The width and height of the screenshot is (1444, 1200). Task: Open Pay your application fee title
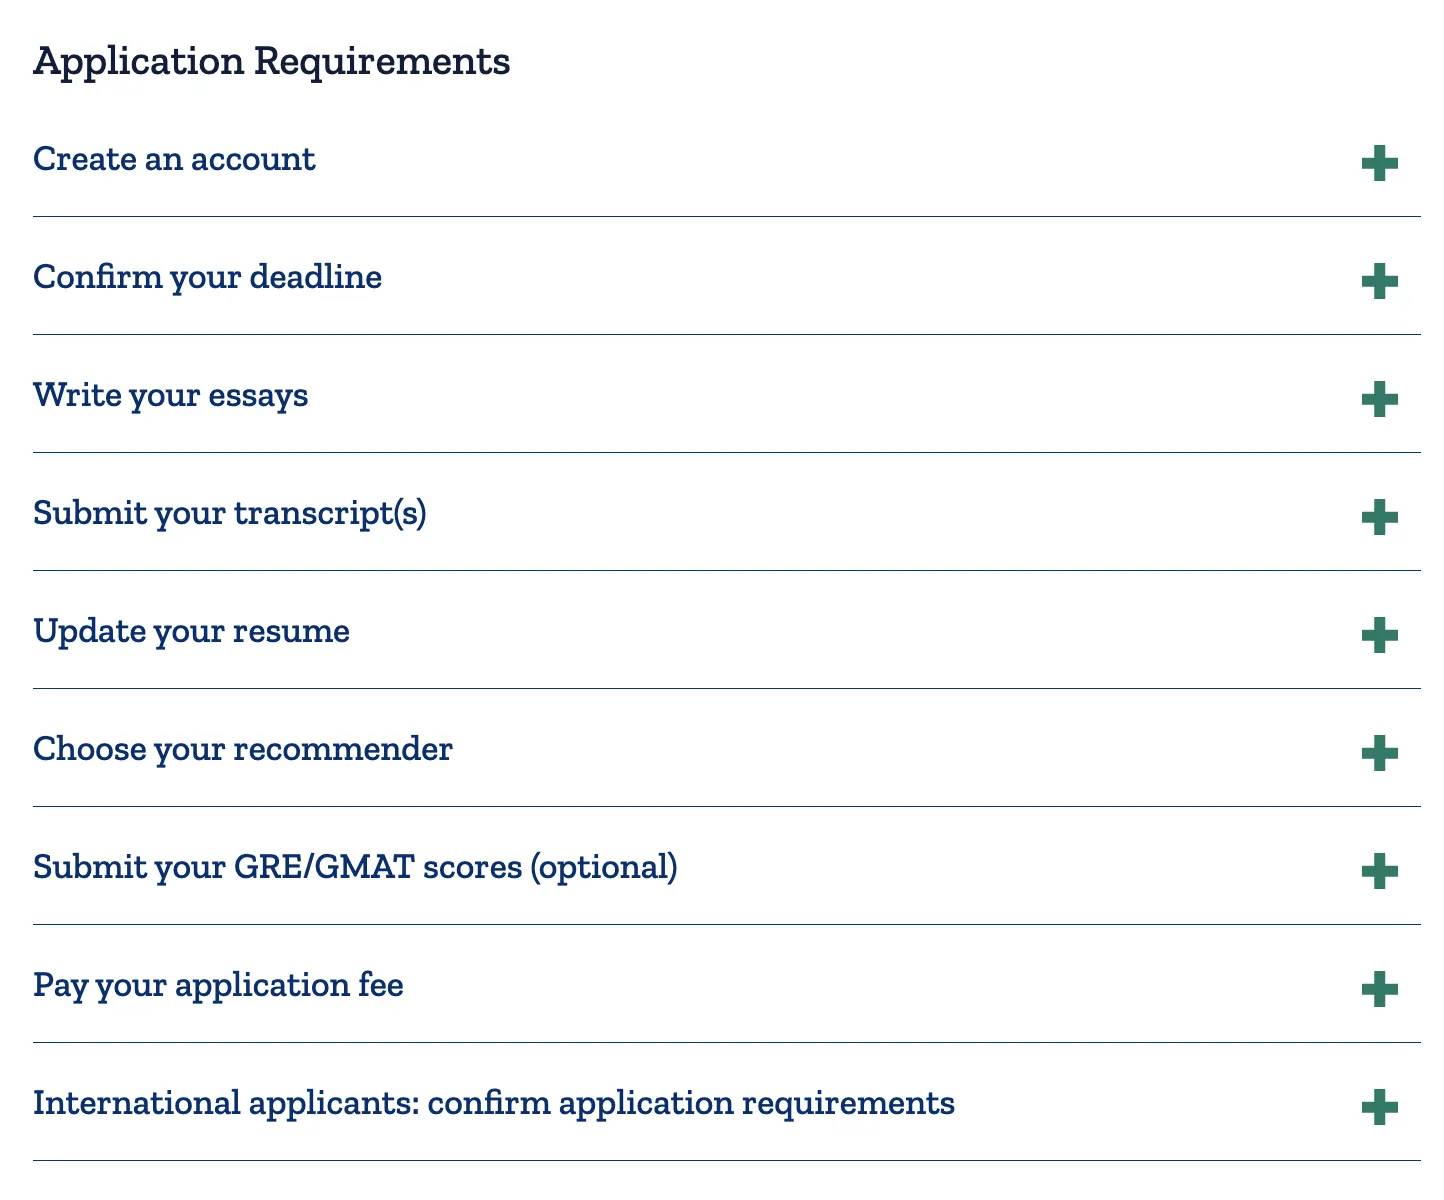point(218,985)
